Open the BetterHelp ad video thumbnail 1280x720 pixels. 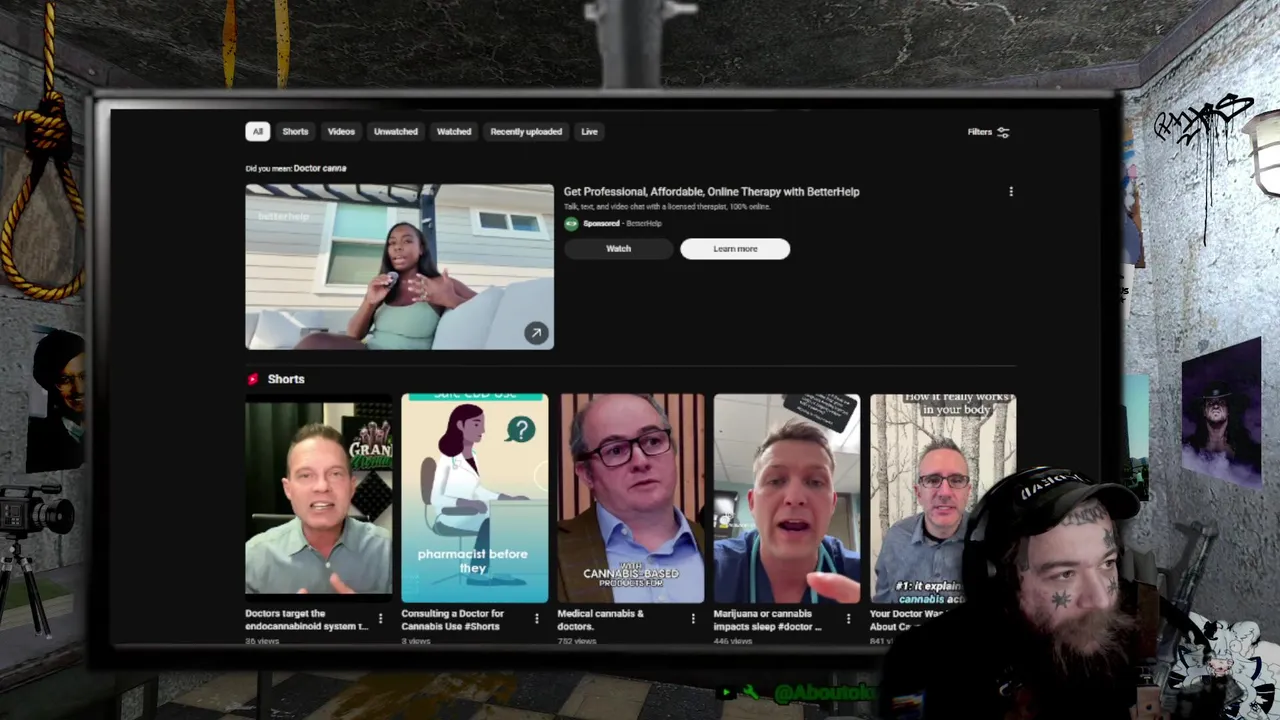coord(399,267)
